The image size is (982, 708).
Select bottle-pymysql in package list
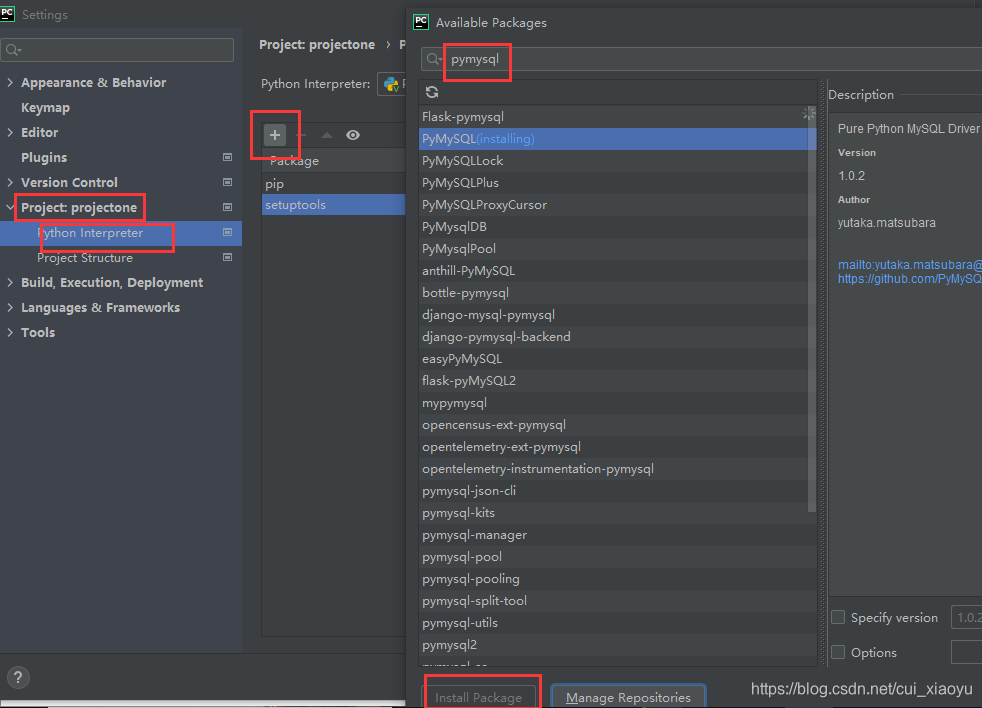tap(618, 293)
